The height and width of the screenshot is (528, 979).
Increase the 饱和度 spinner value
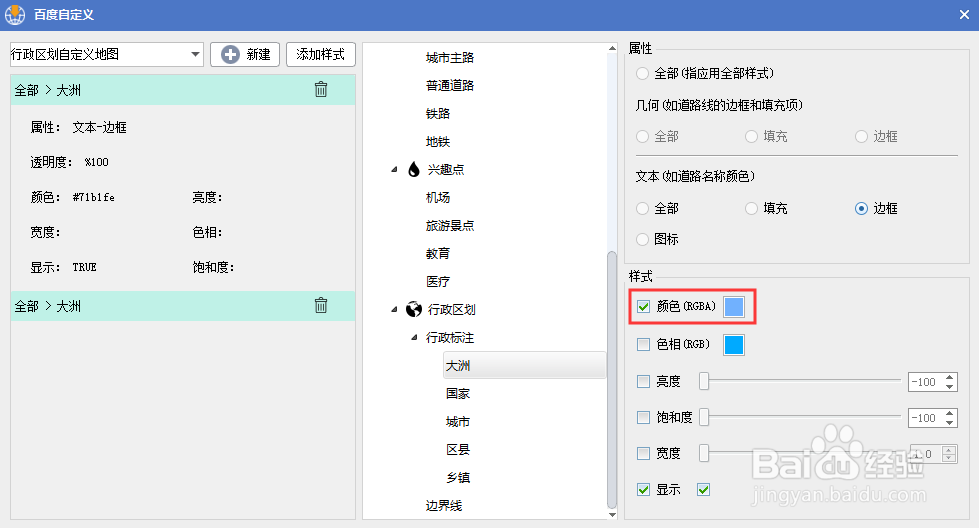tap(950, 413)
